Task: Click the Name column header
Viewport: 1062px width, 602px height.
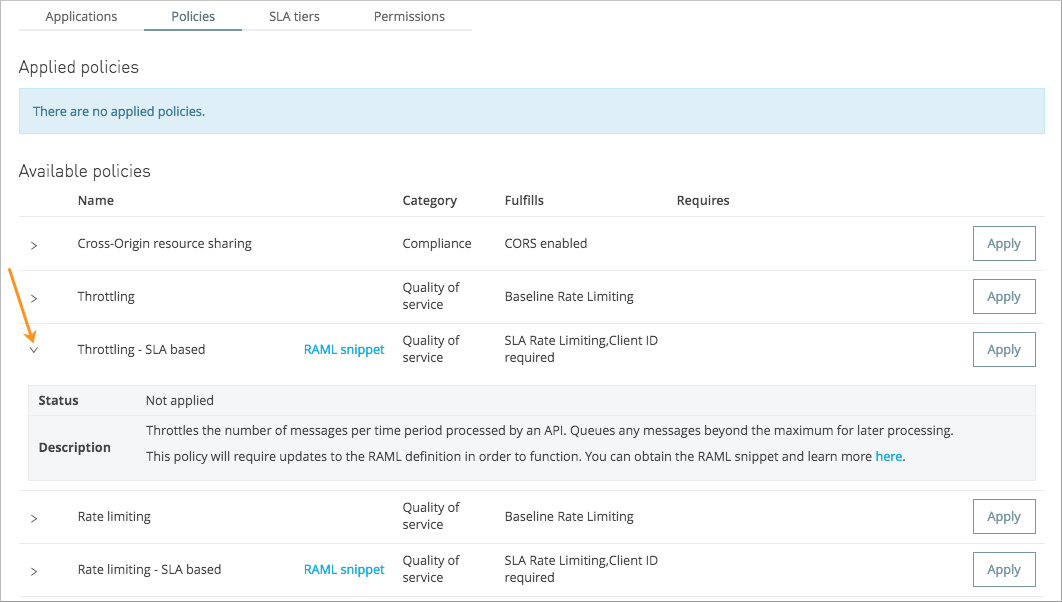Action: tap(95, 200)
